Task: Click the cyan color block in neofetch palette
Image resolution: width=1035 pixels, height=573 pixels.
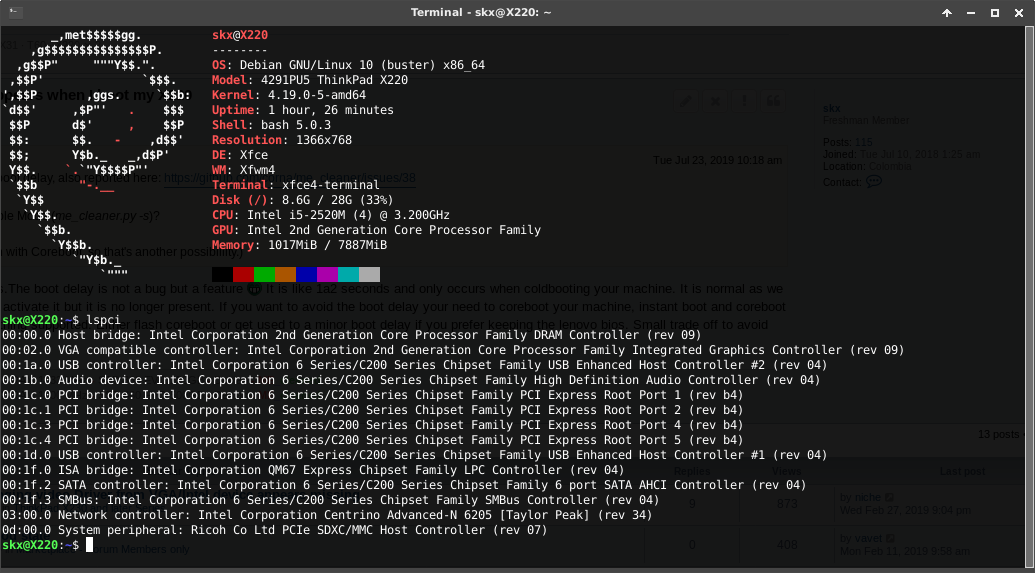Action: [349, 275]
